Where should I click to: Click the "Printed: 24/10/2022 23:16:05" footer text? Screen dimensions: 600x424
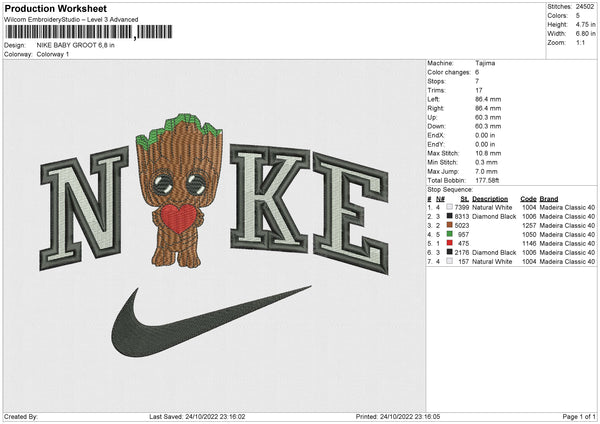[x=398, y=417]
